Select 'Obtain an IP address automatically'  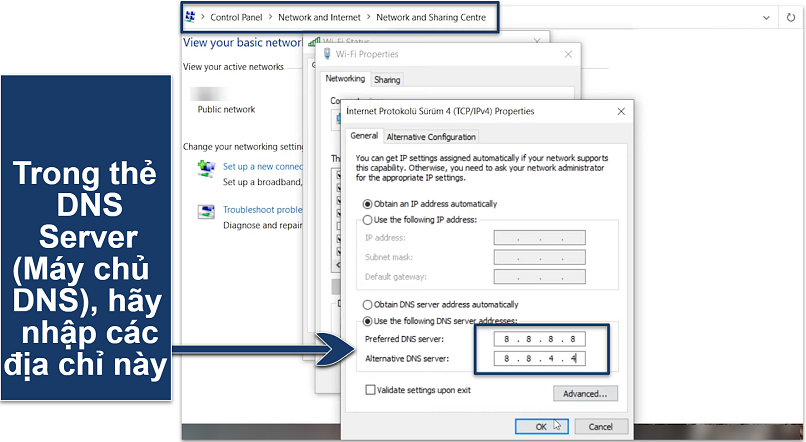click(x=366, y=204)
